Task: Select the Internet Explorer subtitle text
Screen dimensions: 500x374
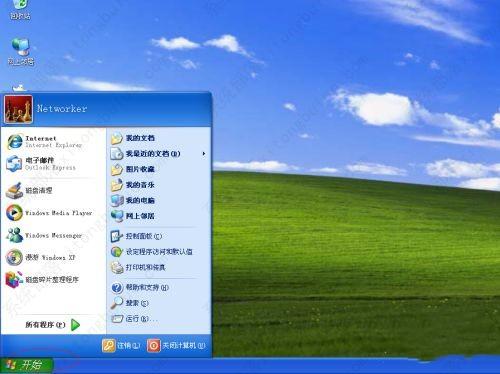Action: [x=54, y=145]
